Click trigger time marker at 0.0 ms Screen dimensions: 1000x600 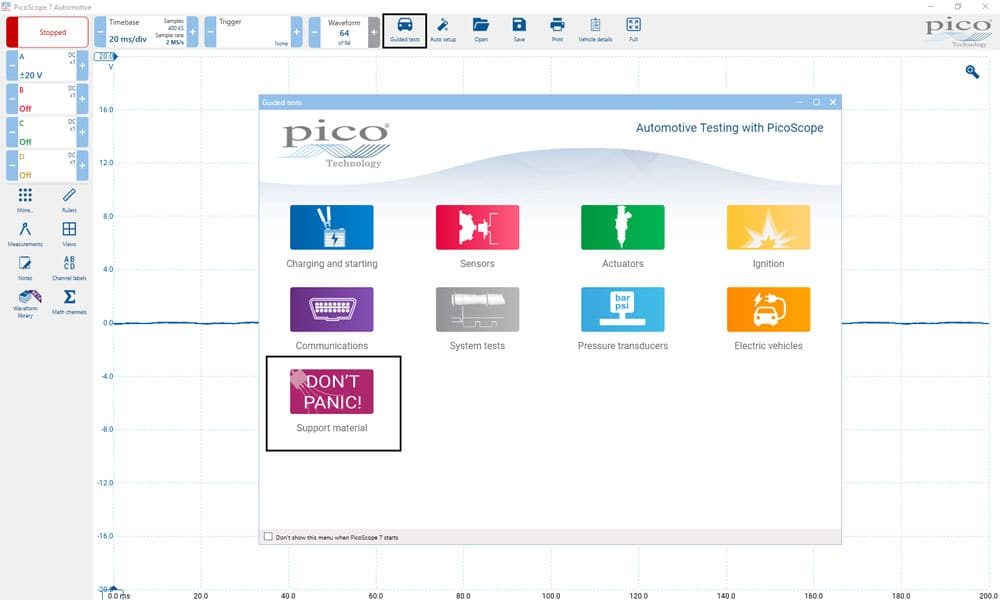click(x=114, y=590)
